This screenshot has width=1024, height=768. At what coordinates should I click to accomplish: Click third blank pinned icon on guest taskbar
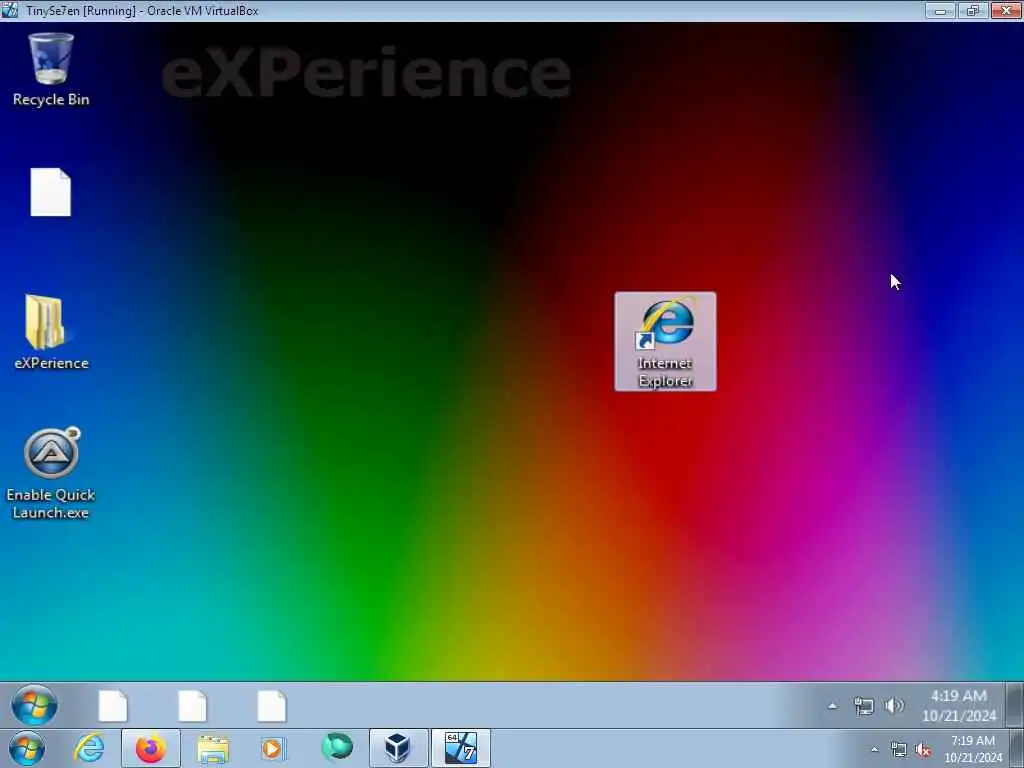[272, 706]
